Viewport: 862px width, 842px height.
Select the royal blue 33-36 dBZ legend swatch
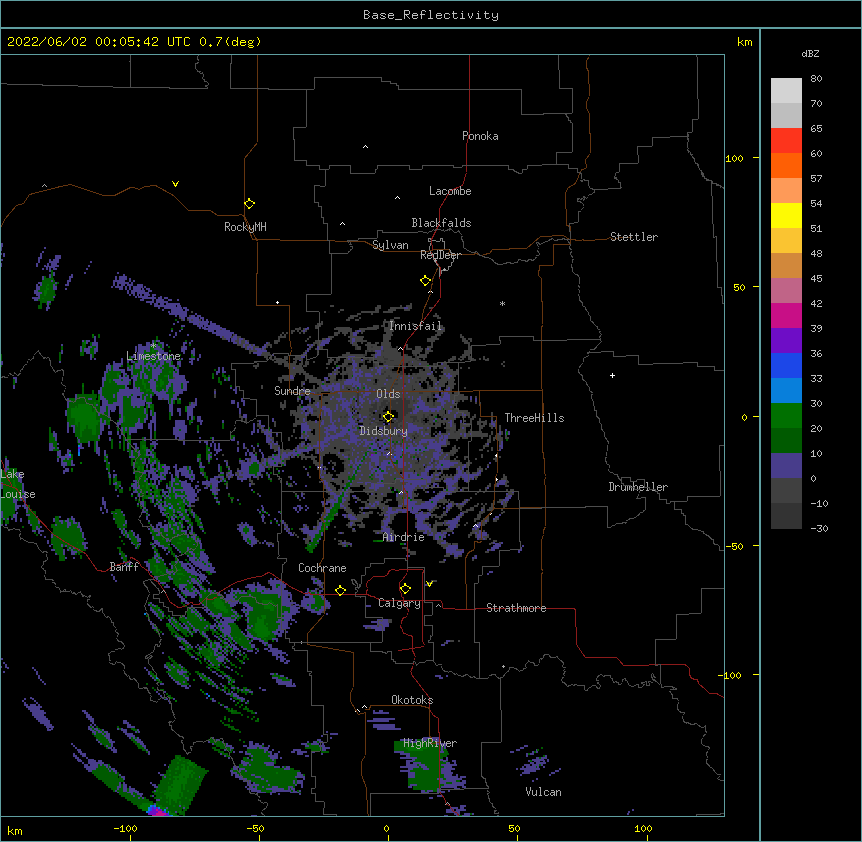[x=786, y=365]
